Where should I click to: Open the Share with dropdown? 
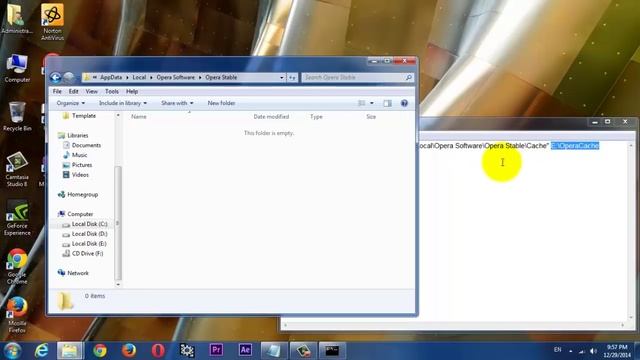(177, 103)
